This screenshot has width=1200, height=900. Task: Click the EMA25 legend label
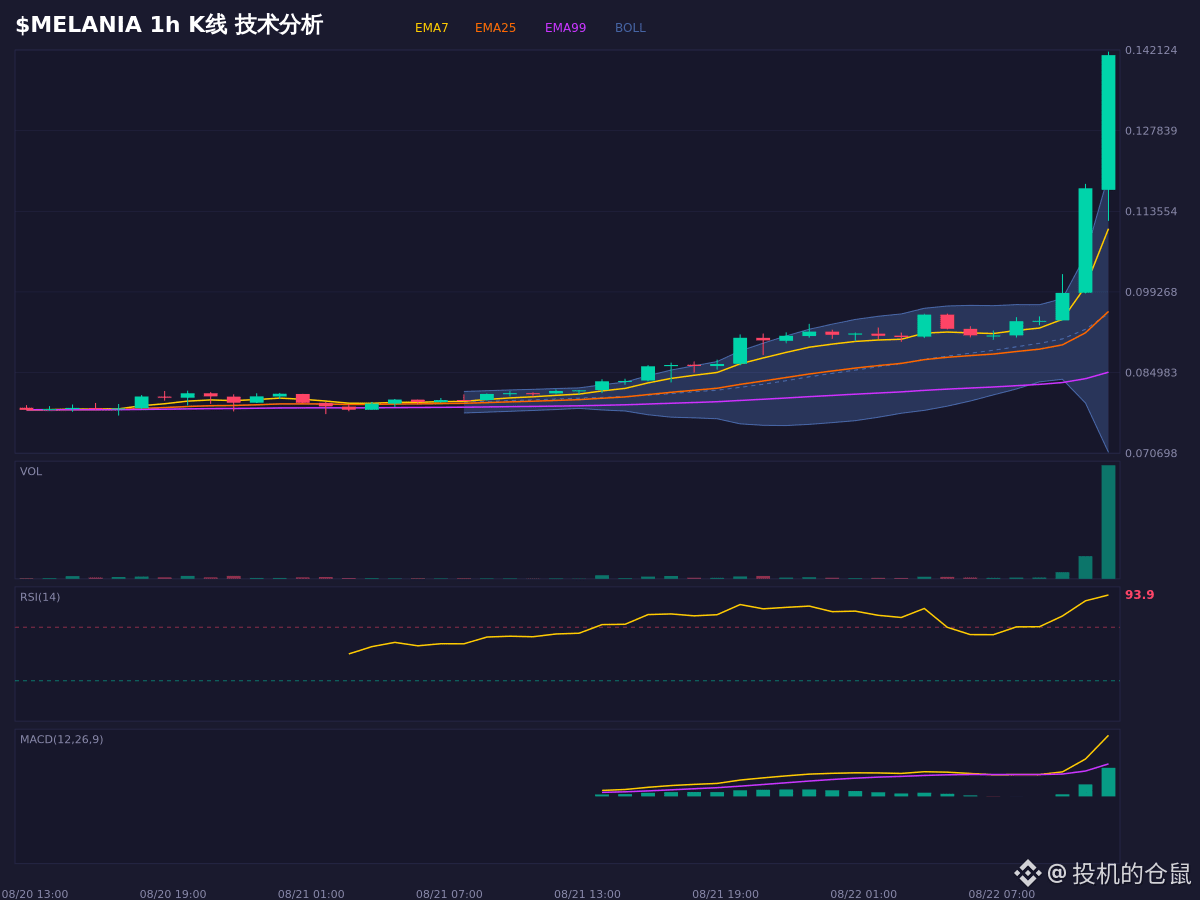click(495, 28)
